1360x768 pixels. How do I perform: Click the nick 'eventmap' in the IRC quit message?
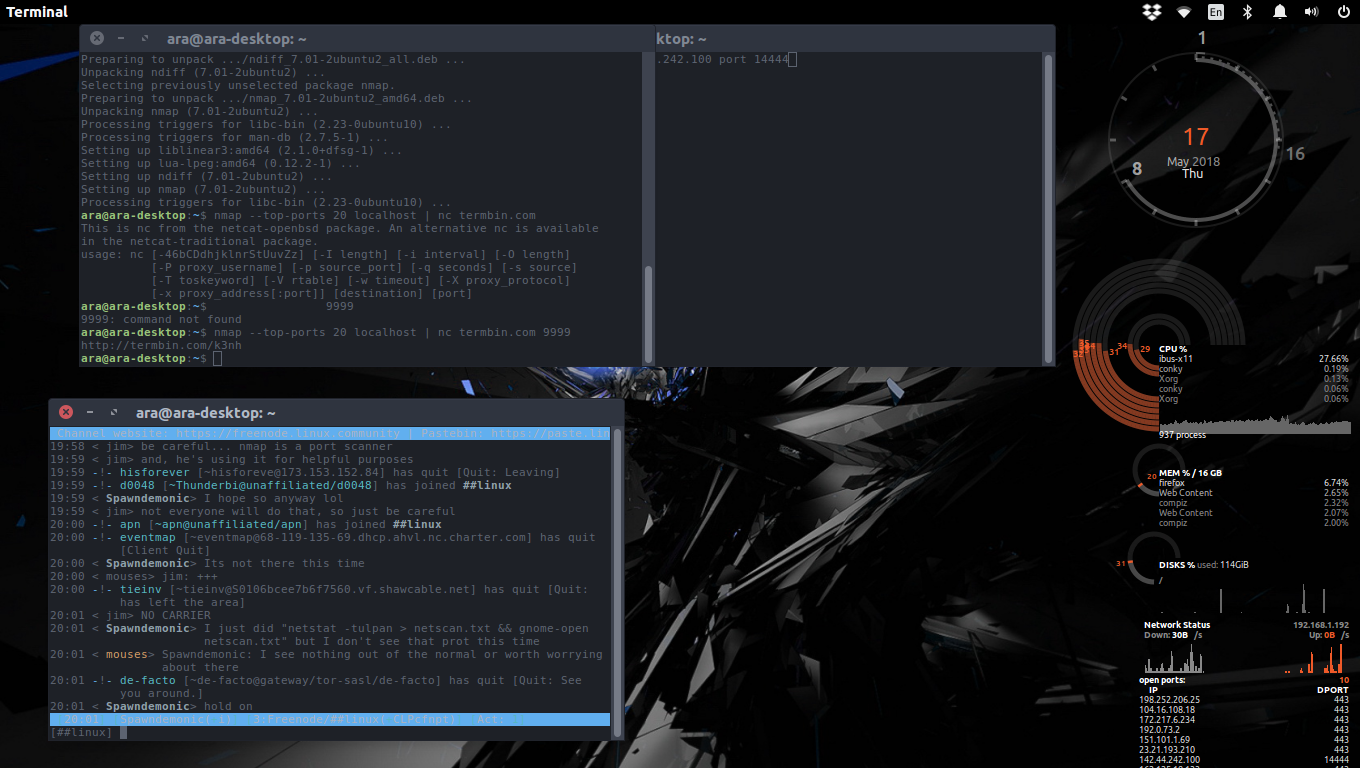coord(147,537)
